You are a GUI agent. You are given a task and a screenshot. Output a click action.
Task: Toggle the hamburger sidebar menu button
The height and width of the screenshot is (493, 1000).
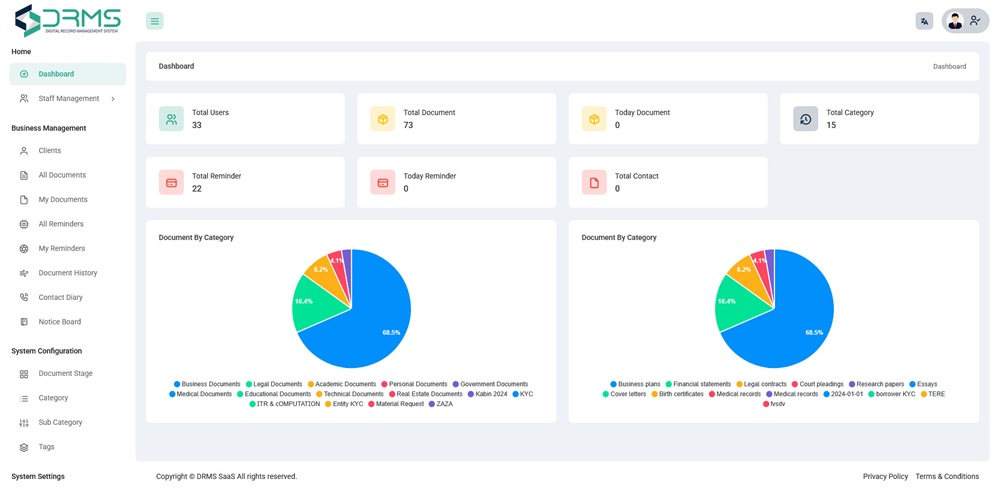[x=154, y=21]
